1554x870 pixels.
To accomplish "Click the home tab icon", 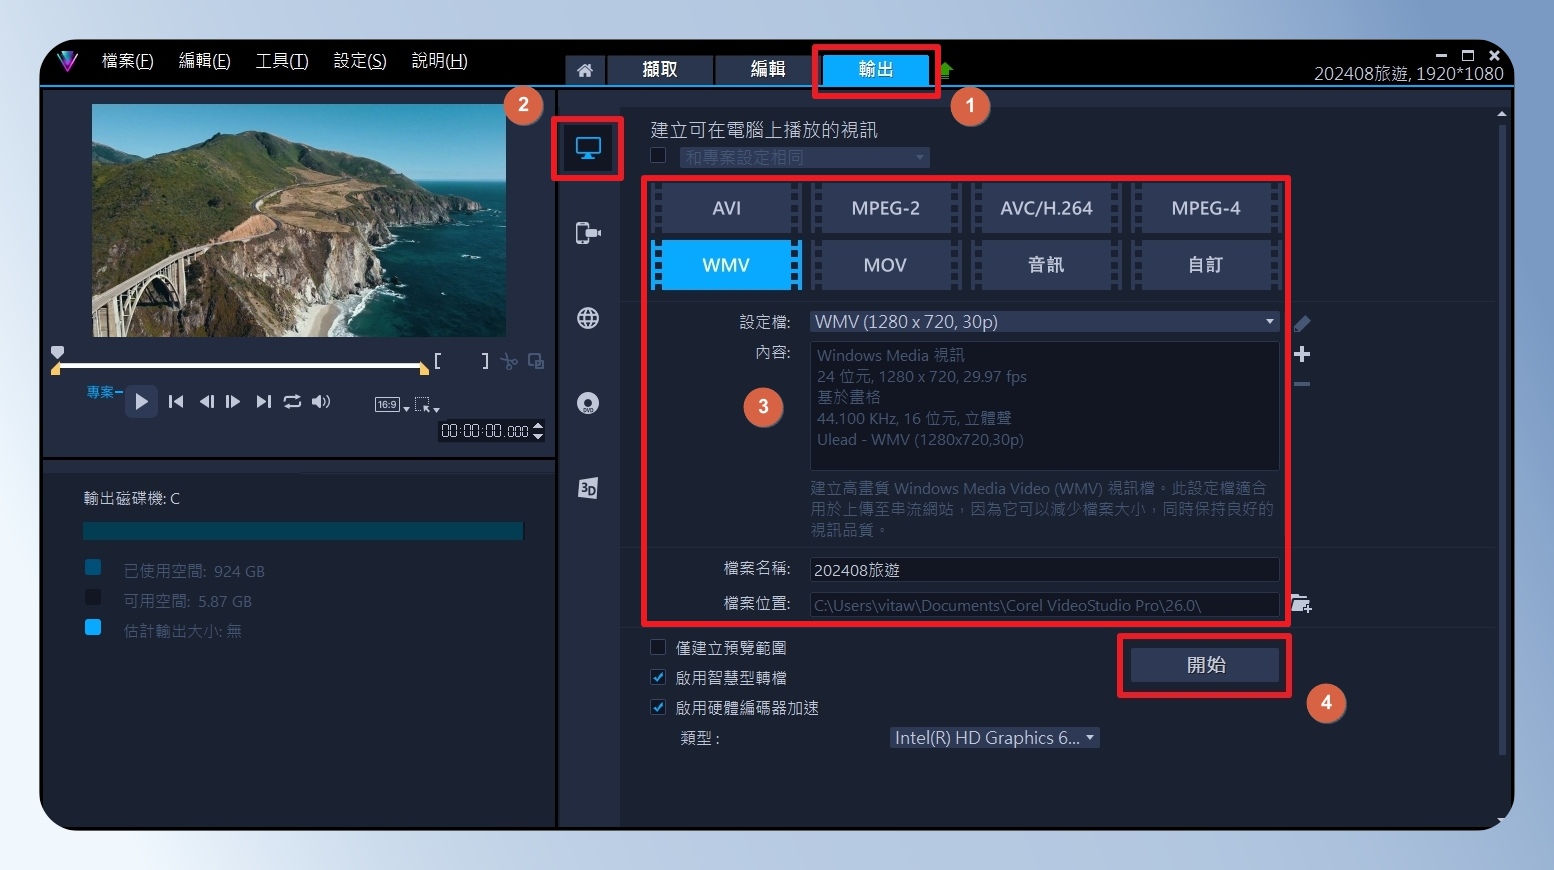I will [x=585, y=70].
